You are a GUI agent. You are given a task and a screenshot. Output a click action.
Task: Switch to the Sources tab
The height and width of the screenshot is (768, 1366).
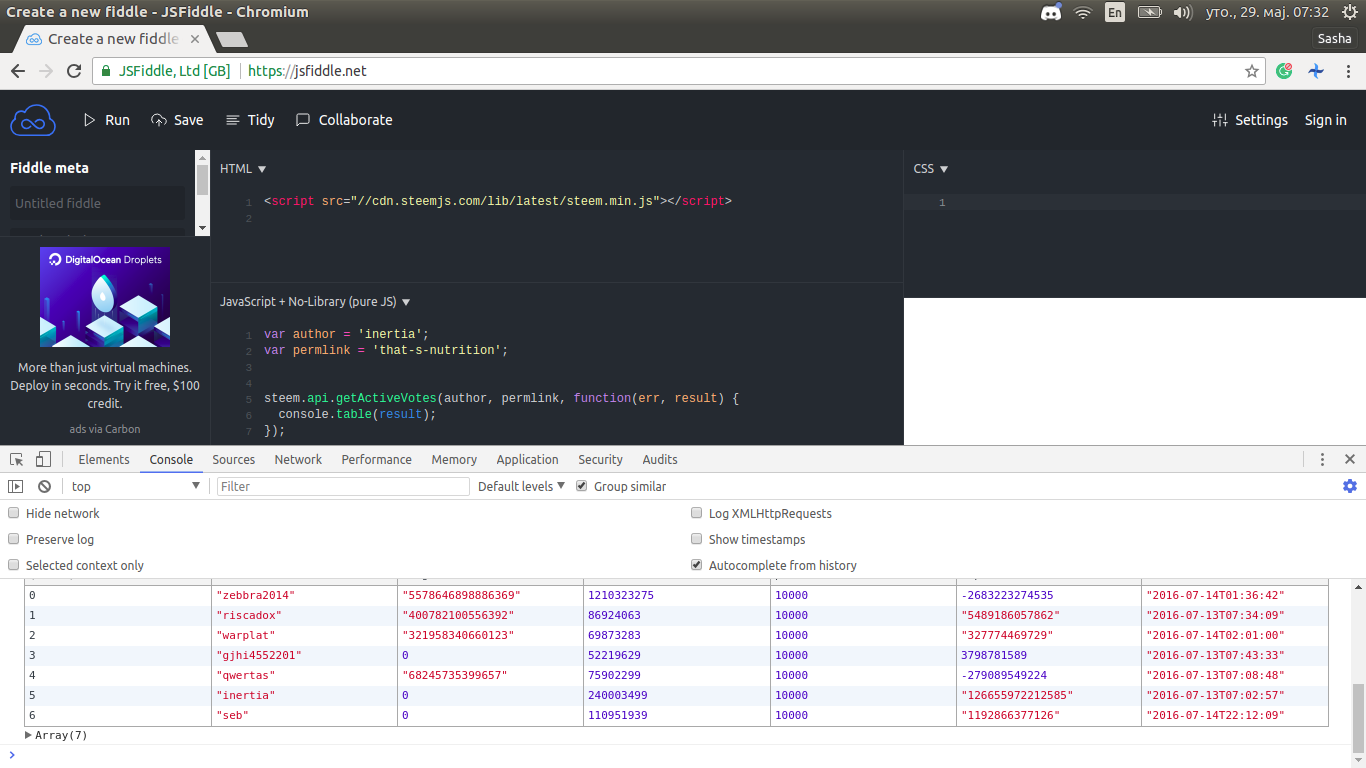coord(233,459)
